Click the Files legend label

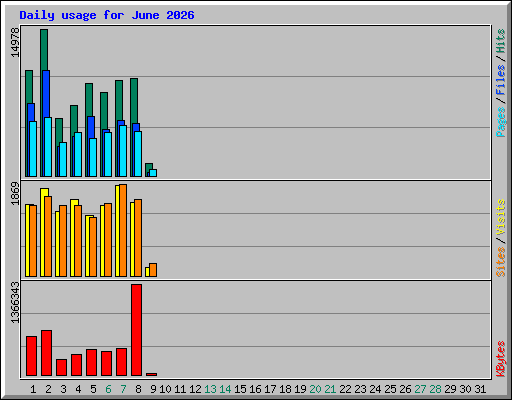click(x=501, y=79)
